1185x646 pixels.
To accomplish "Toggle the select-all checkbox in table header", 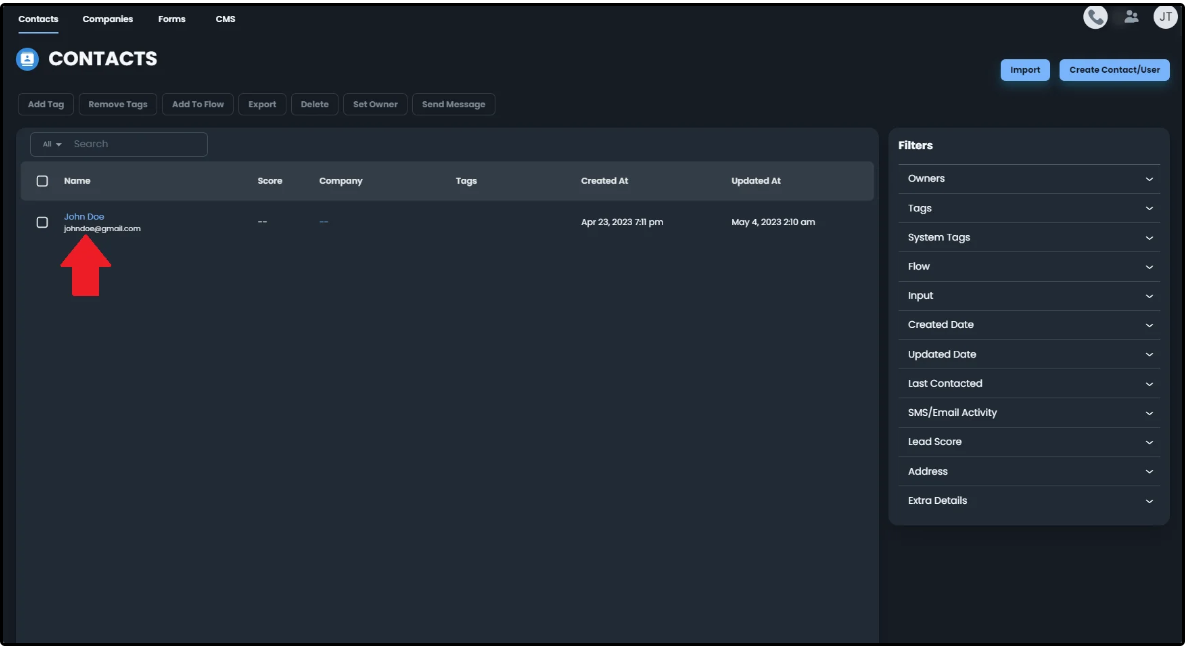I will click(x=42, y=181).
